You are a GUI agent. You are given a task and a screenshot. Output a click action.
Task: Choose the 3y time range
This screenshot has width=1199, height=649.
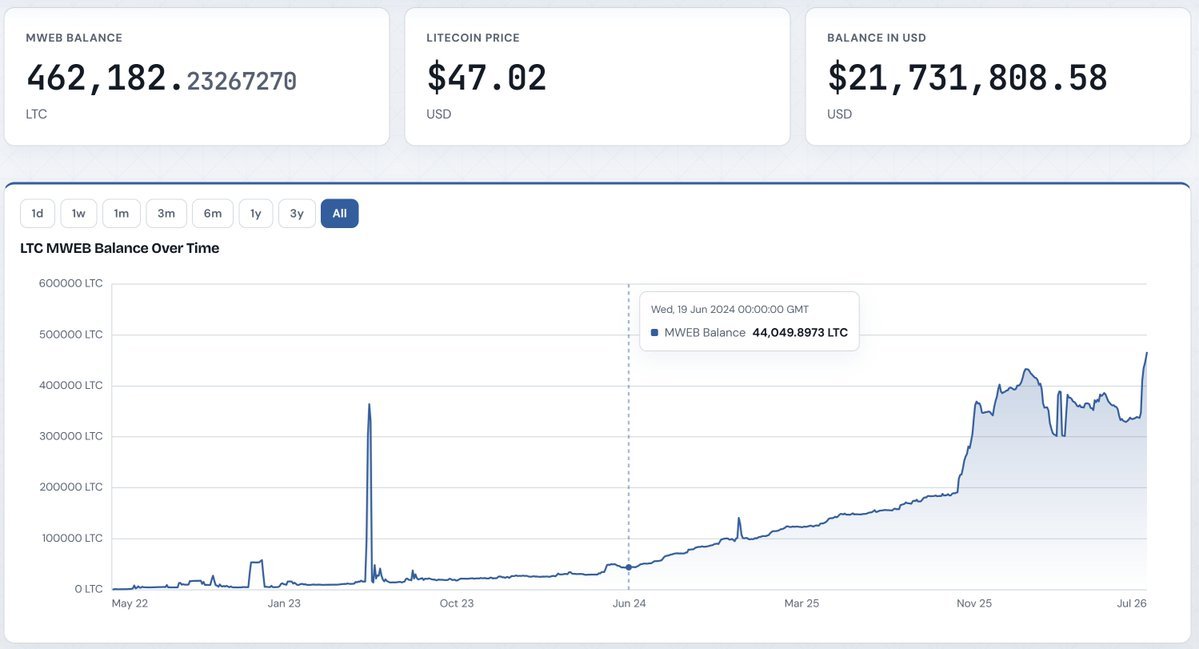click(297, 213)
